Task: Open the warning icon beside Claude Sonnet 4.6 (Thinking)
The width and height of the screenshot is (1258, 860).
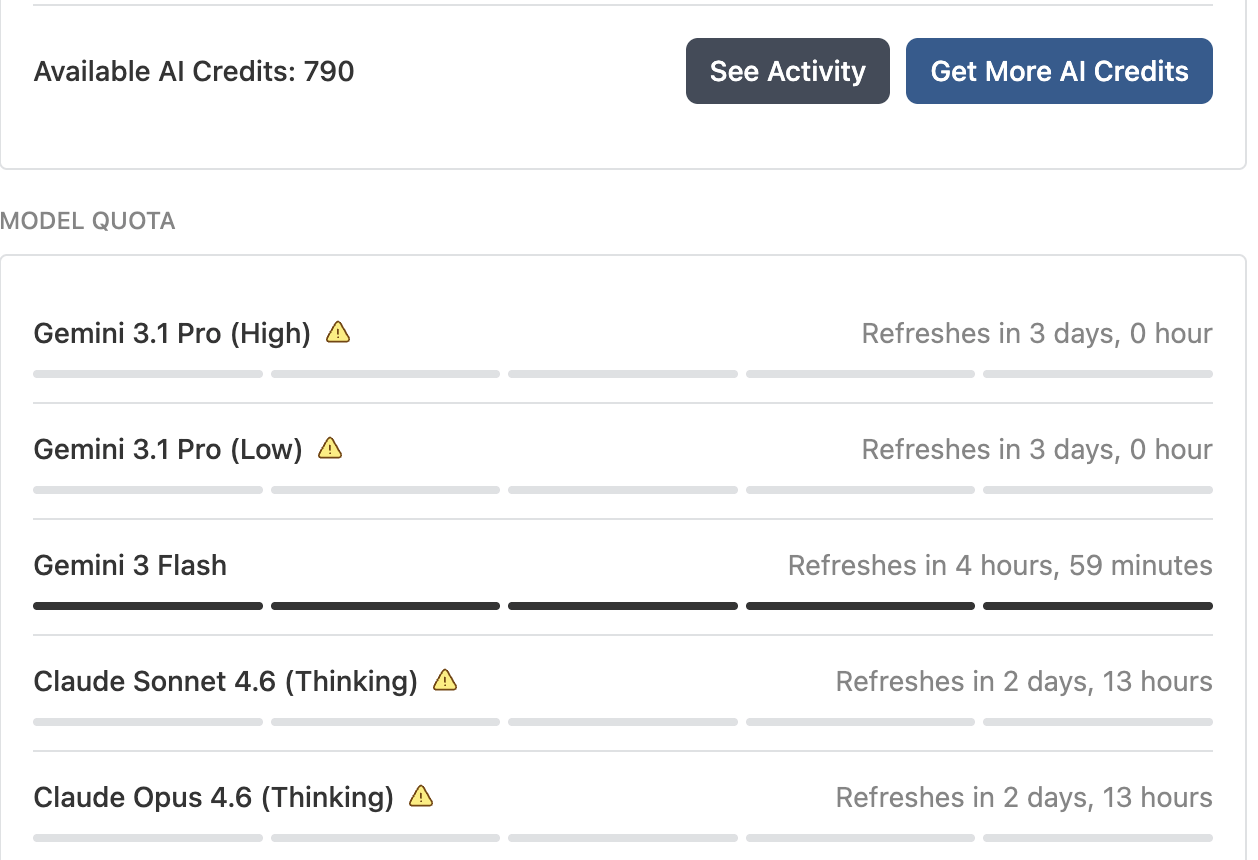Action: pos(445,680)
